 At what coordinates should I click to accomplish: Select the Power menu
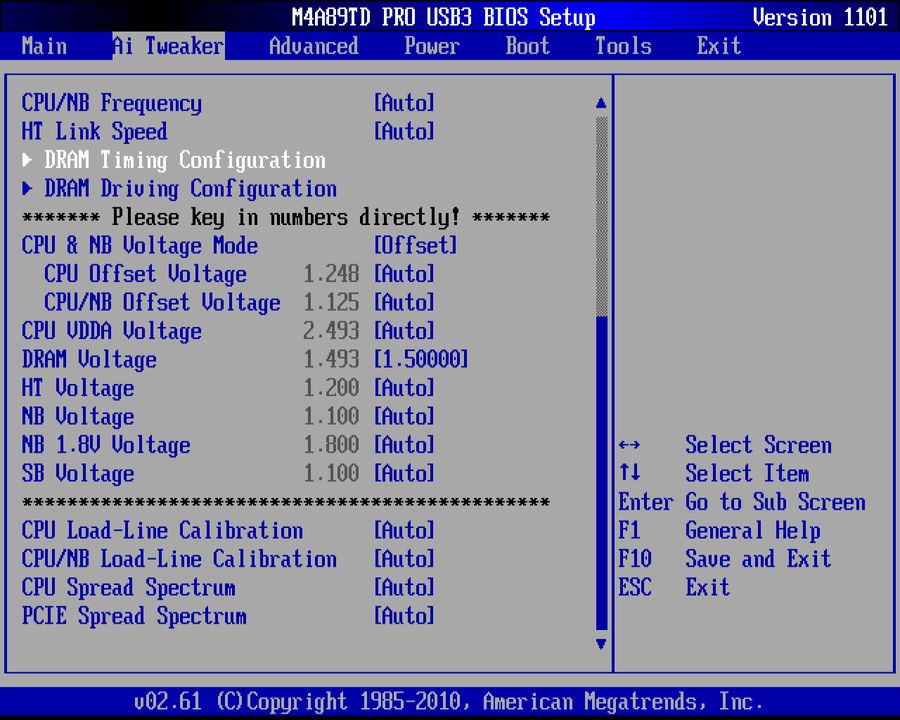coord(431,46)
